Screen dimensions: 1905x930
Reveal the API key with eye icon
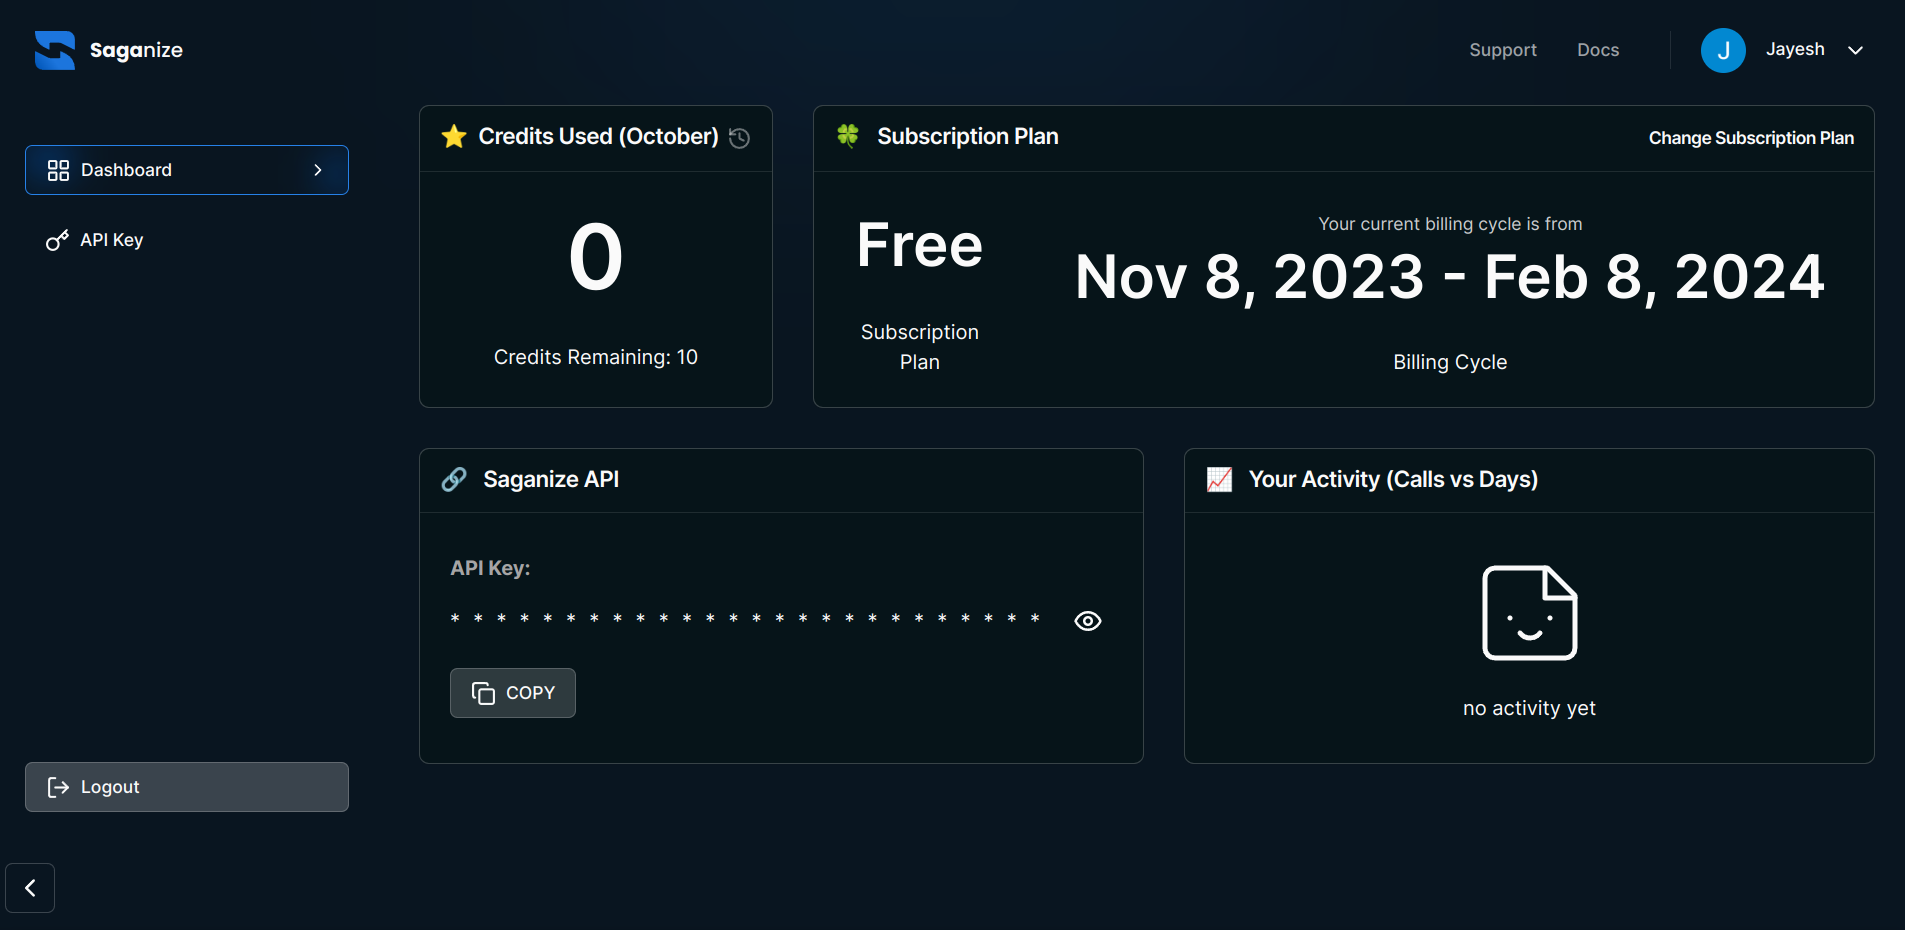pos(1088,621)
